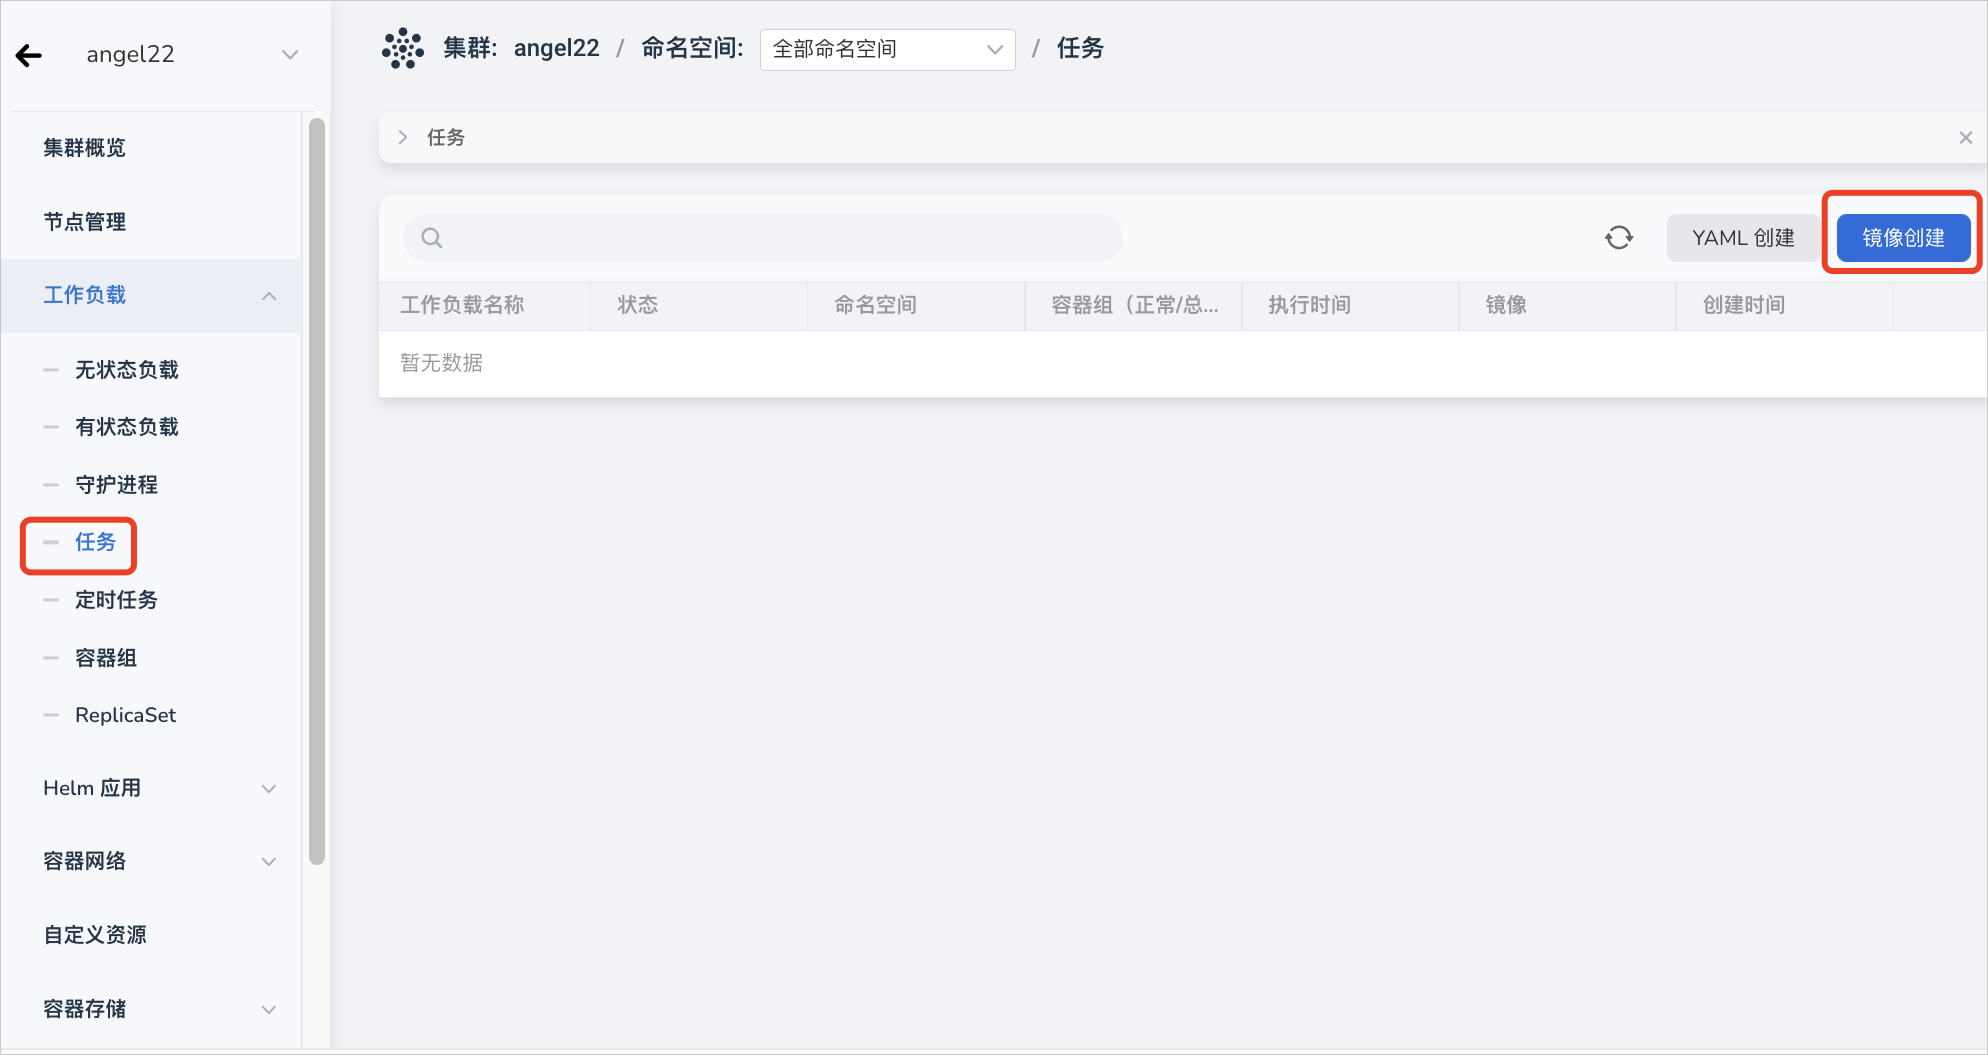Click the angel22 breadcrumb link
Screen dimensions: 1988x1055
click(556, 48)
